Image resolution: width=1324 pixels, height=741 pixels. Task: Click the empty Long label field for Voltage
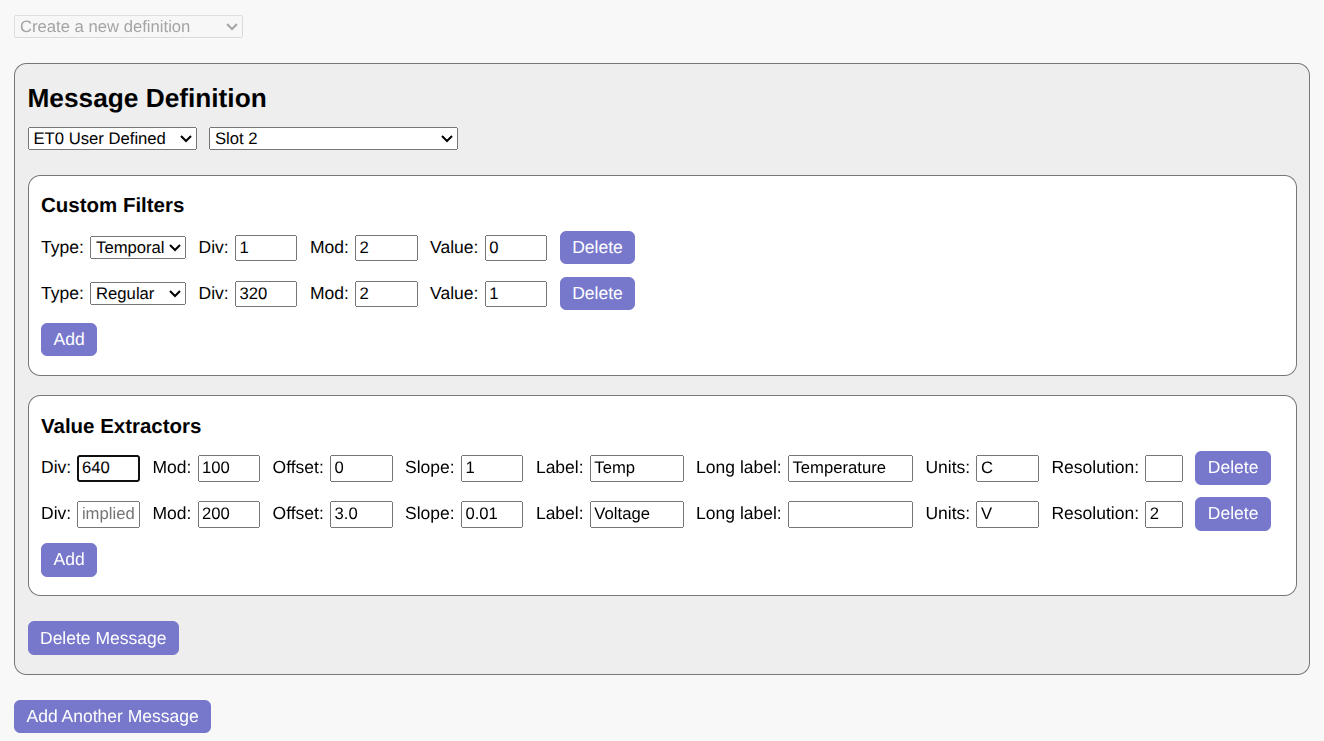coord(850,514)
